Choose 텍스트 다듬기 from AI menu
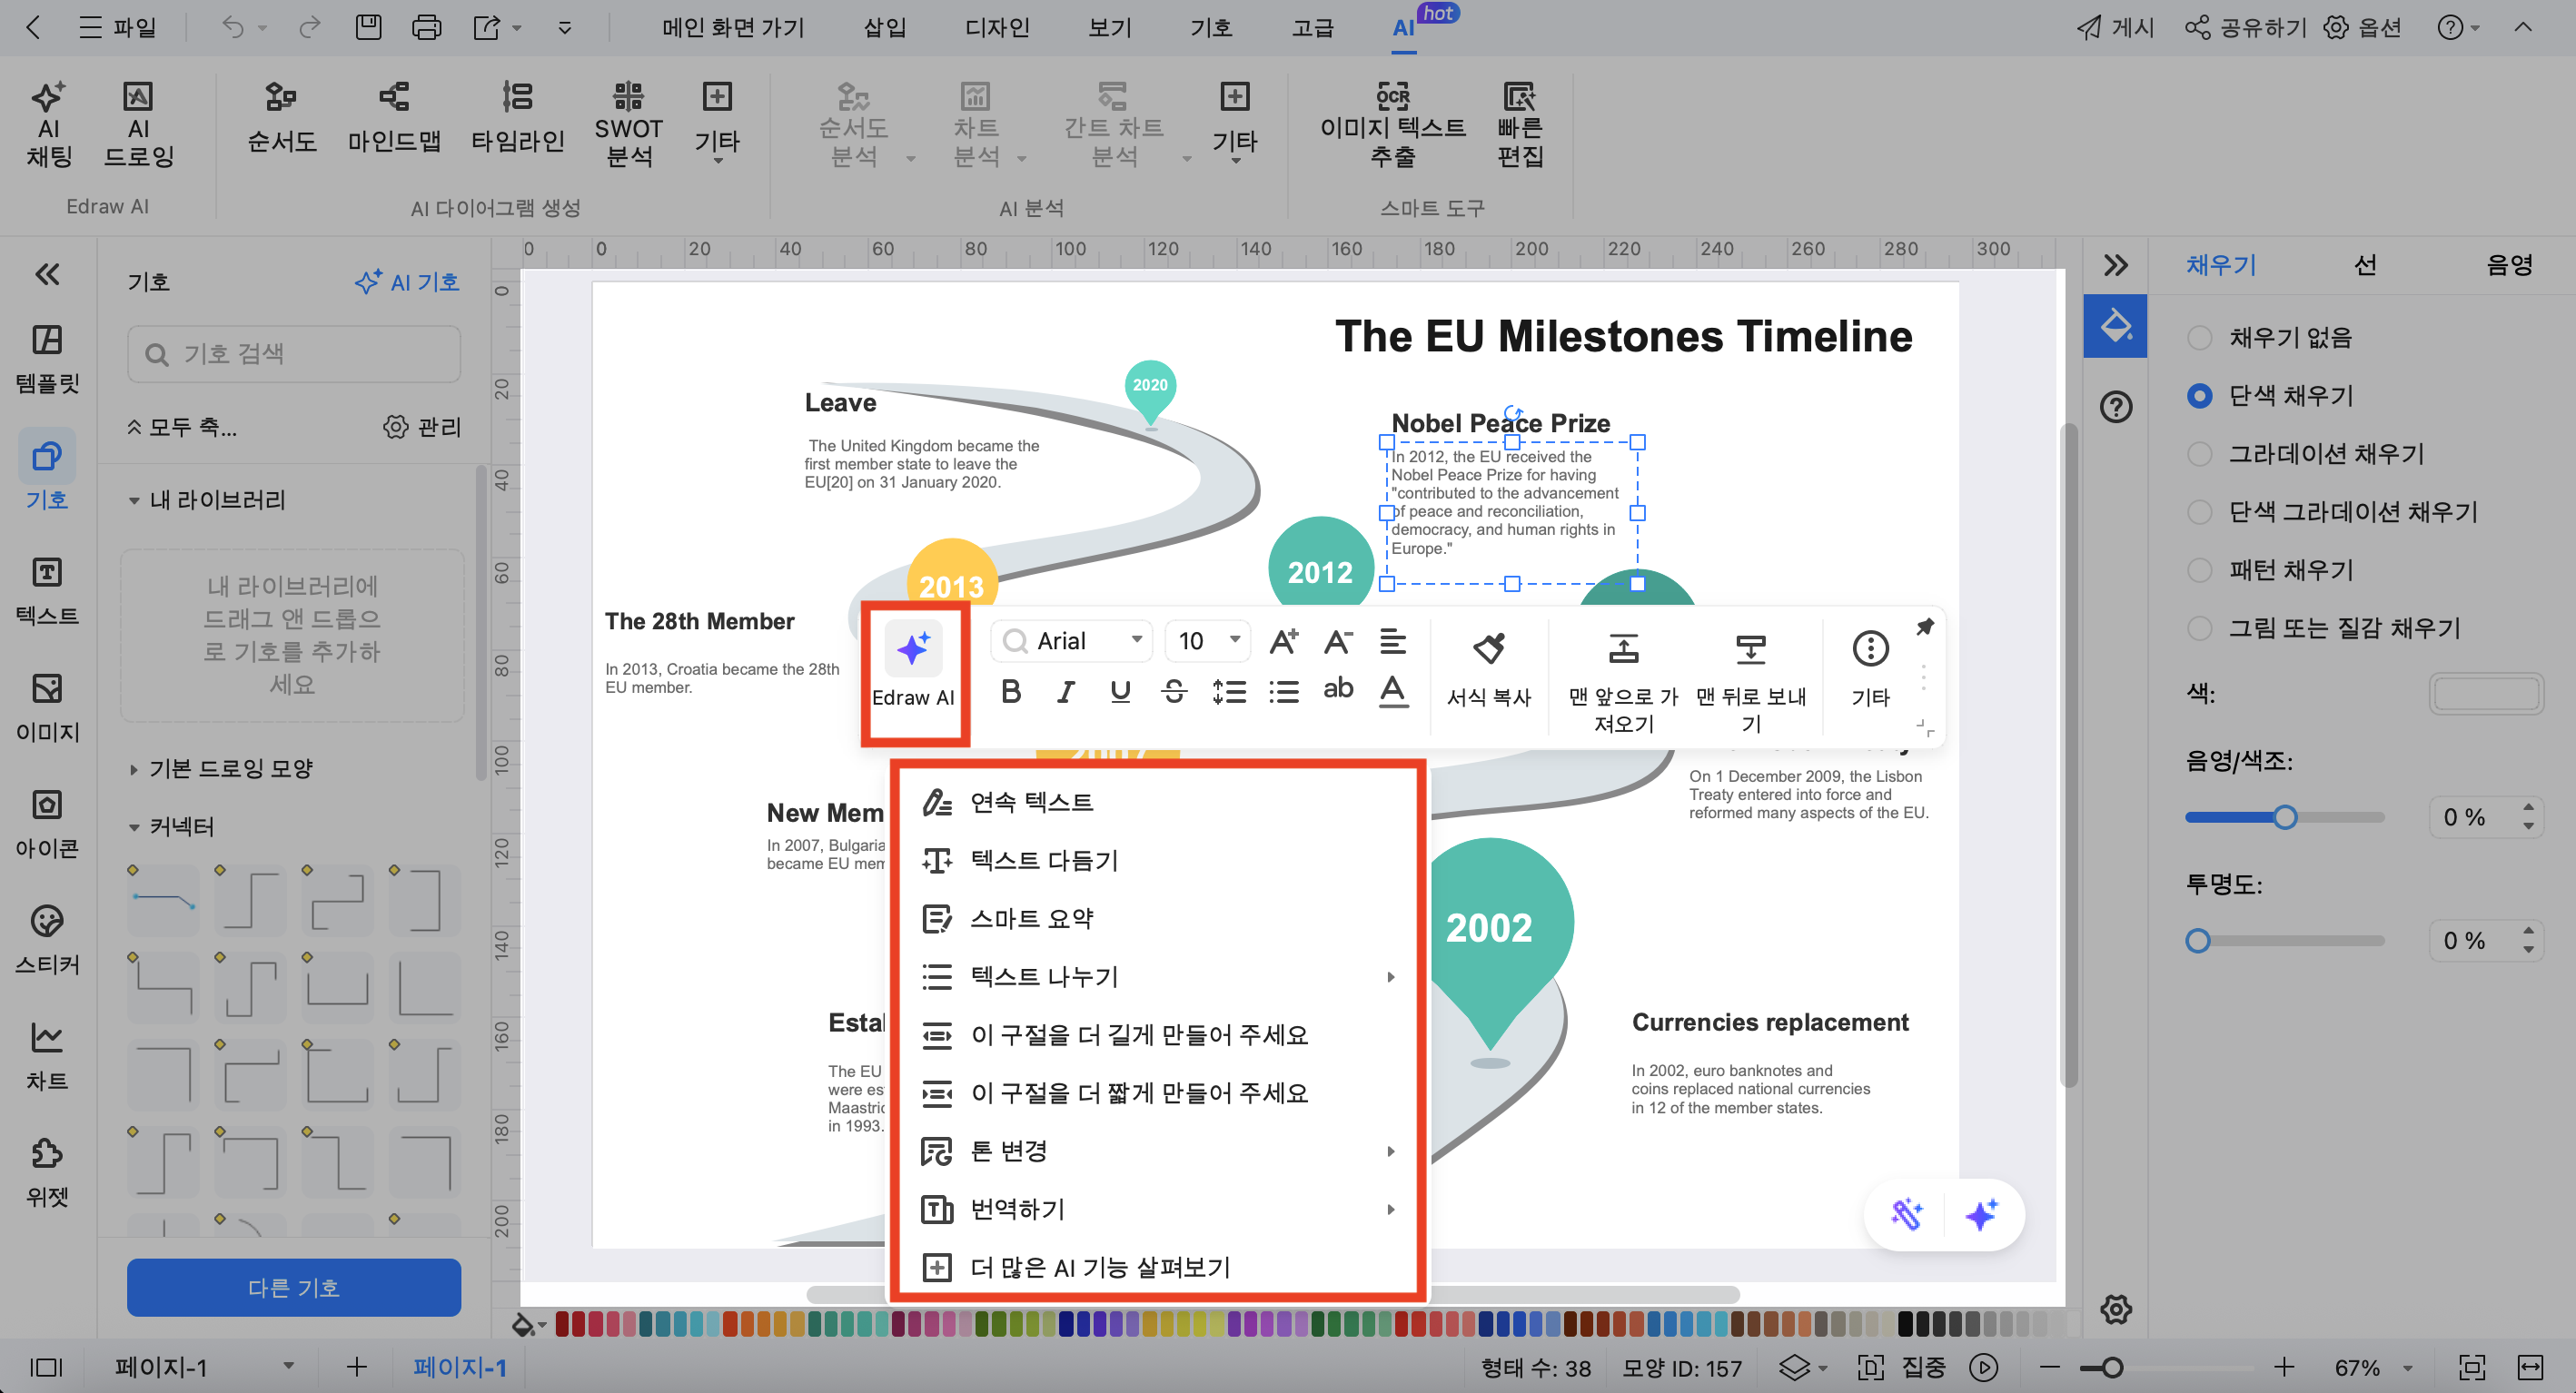This screenshot has width=2576, height=1393. point(1157,860)
